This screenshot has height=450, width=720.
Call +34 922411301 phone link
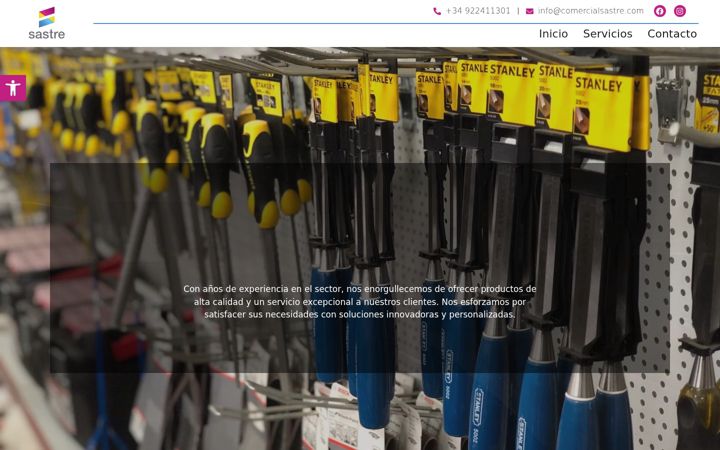pyautogui.click(x=478, y=11)
